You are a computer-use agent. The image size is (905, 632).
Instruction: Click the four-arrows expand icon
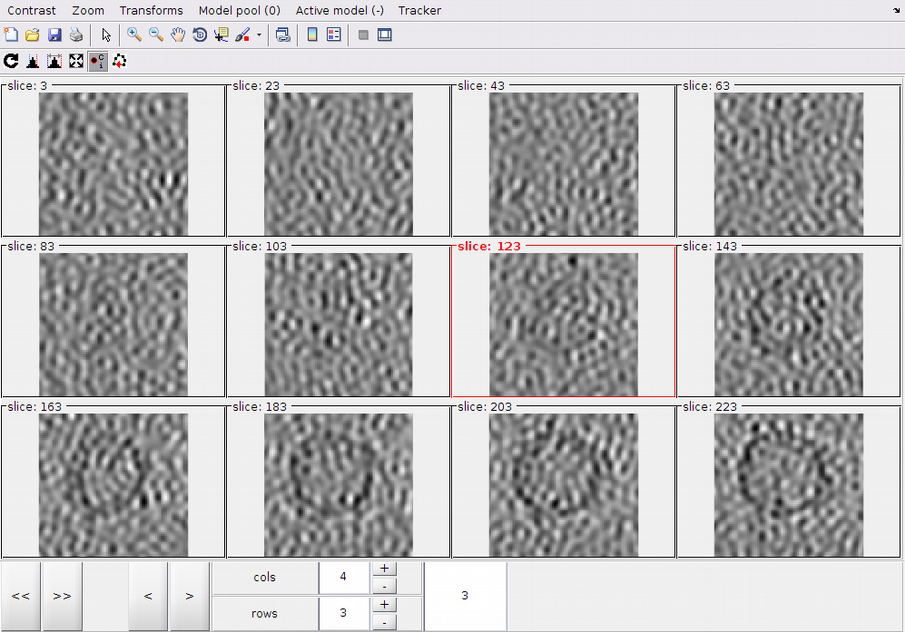point(76,61)
